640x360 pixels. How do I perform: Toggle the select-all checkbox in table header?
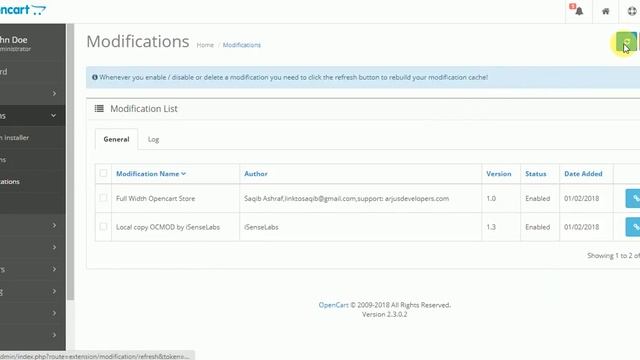click(103, 173)
